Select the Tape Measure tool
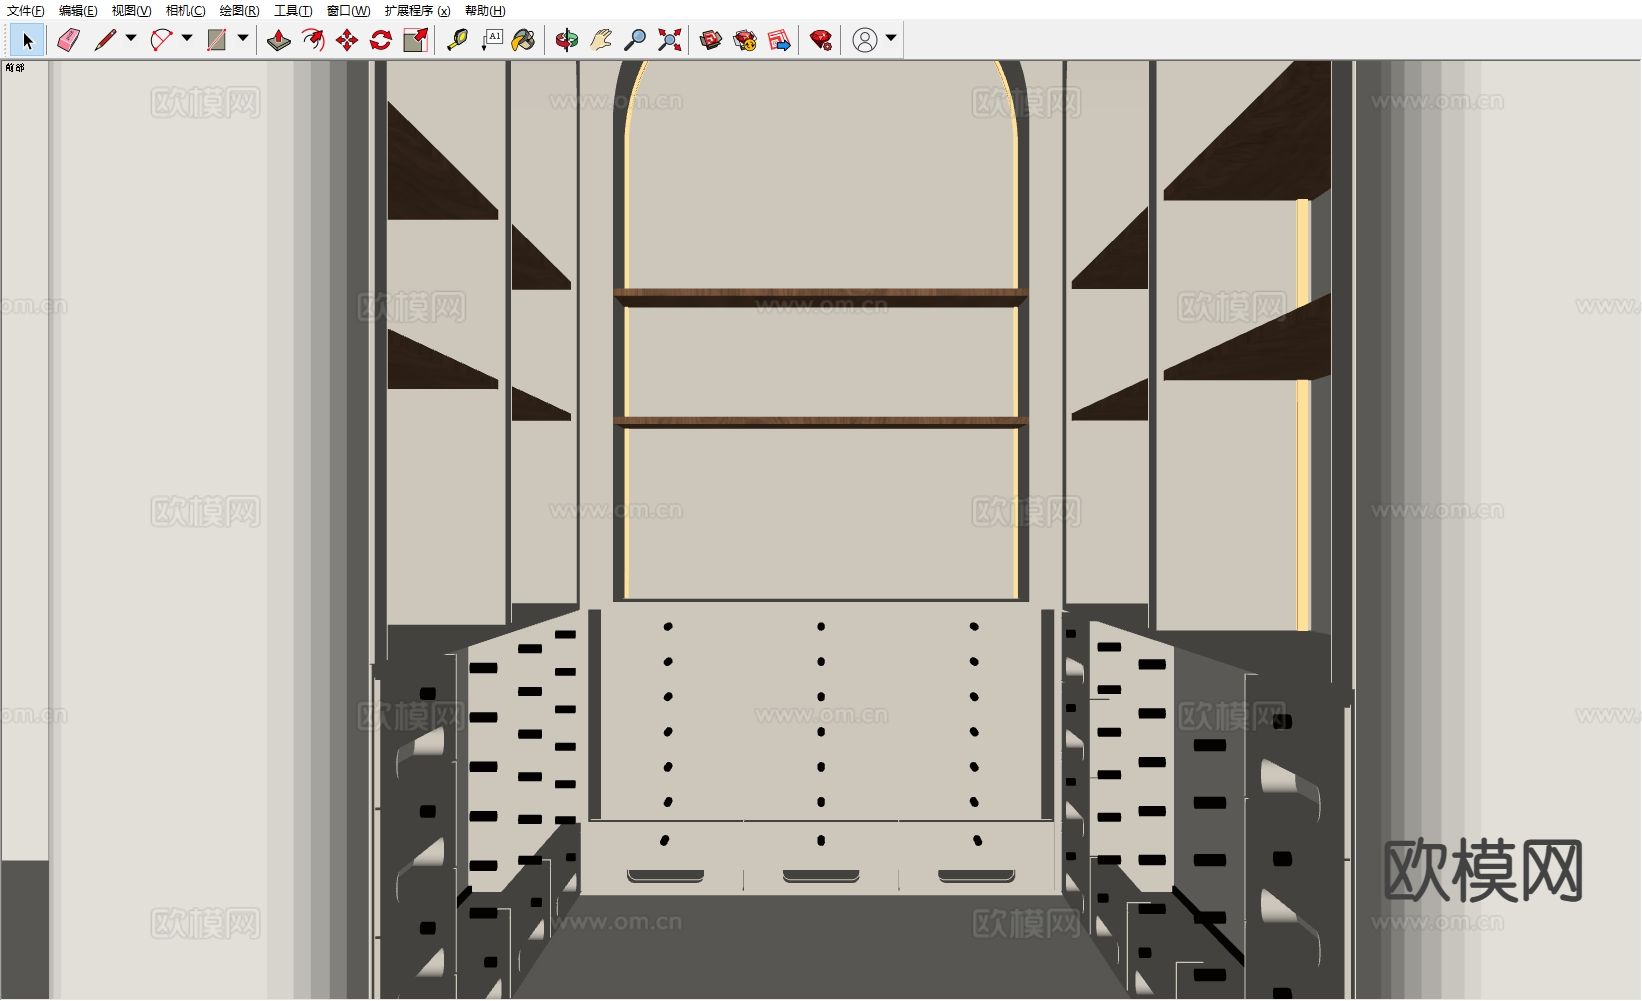Screen dimensions: 1642x1001 [x=457, y=40]
